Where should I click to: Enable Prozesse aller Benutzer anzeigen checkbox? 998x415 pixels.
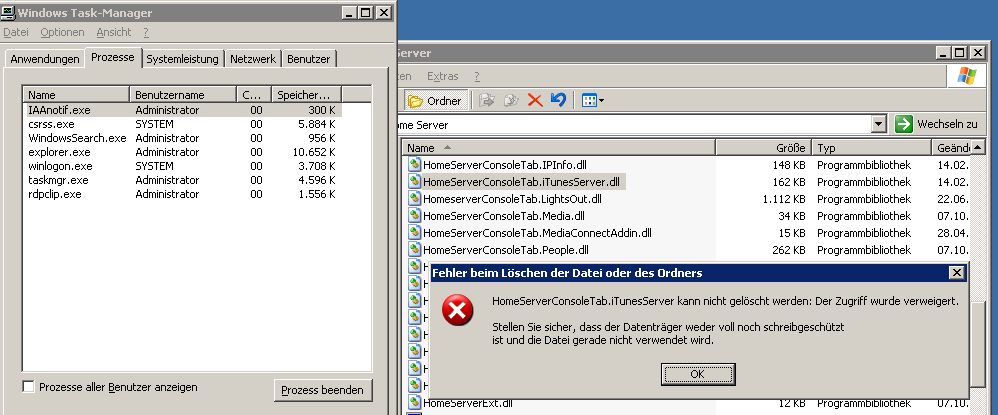point(29,387)
